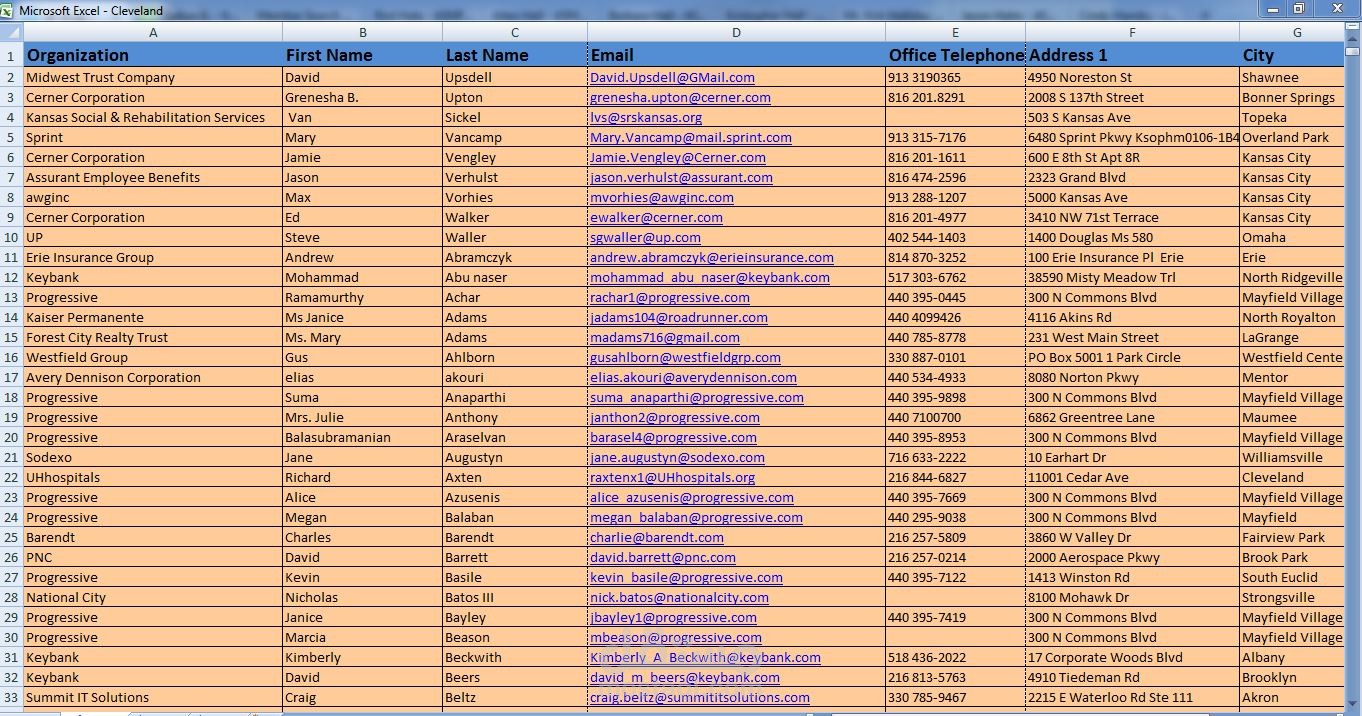Viewport: 1362px width, 716px height.
Task: Open Mary.Vancamp@mail.sprint.com email link
Action: [691, 137]
